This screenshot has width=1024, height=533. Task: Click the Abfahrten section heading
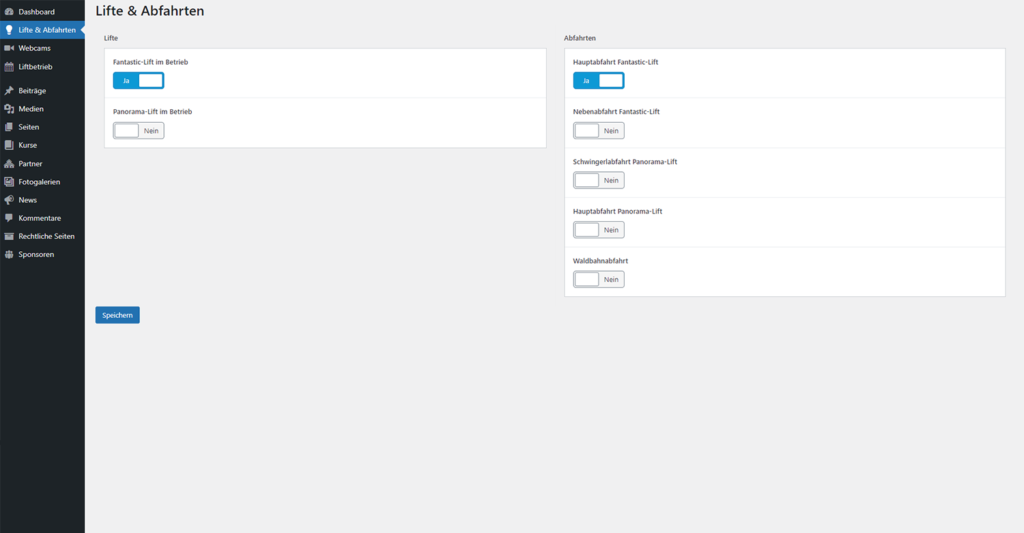coord(580,38)
